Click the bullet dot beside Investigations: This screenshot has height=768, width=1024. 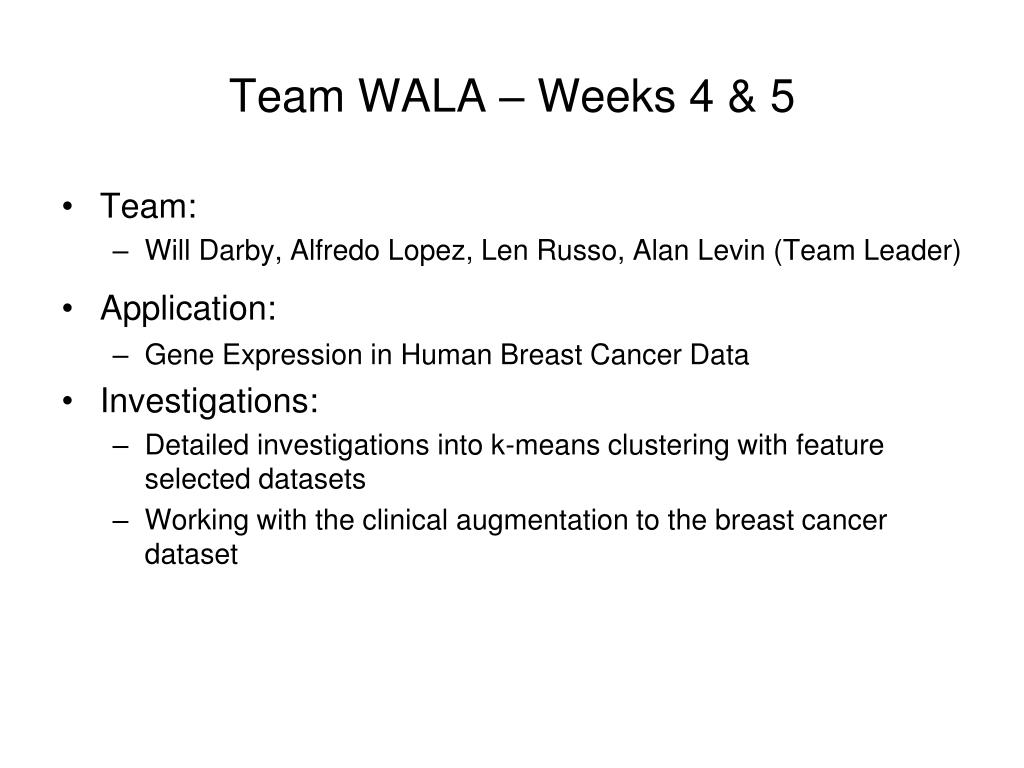click(x=67, y=401)
